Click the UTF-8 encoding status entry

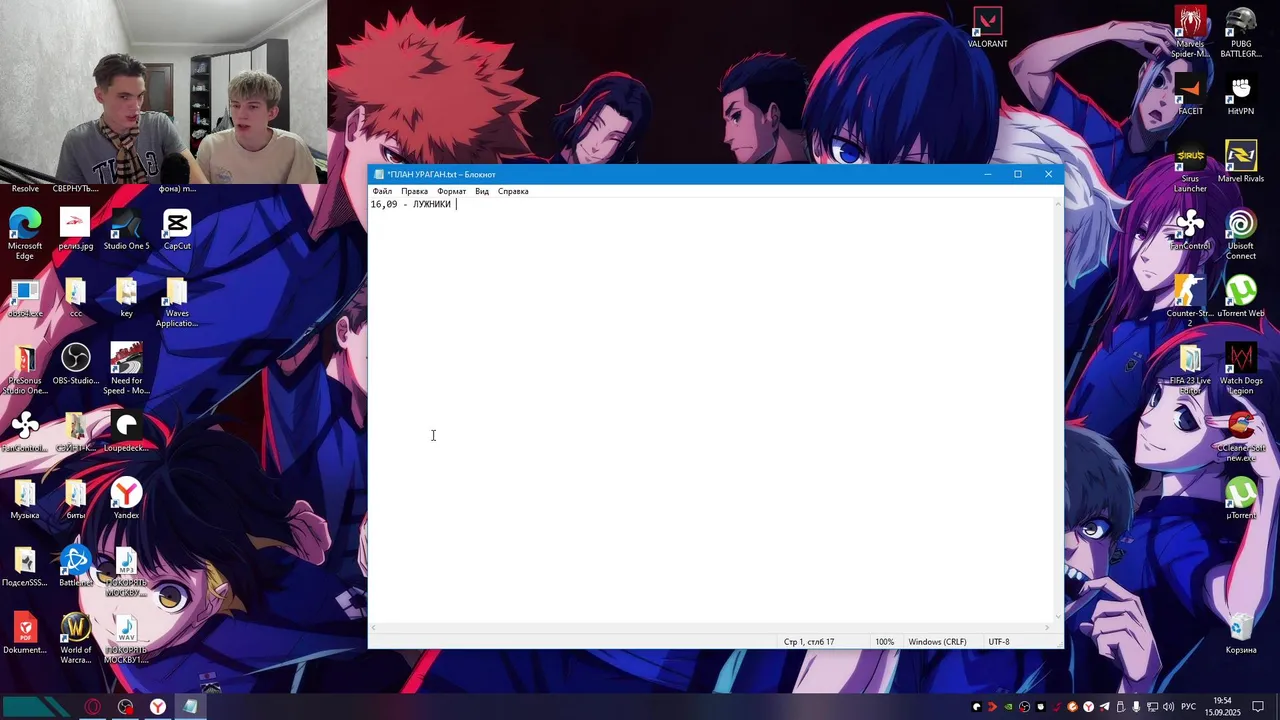999,642
